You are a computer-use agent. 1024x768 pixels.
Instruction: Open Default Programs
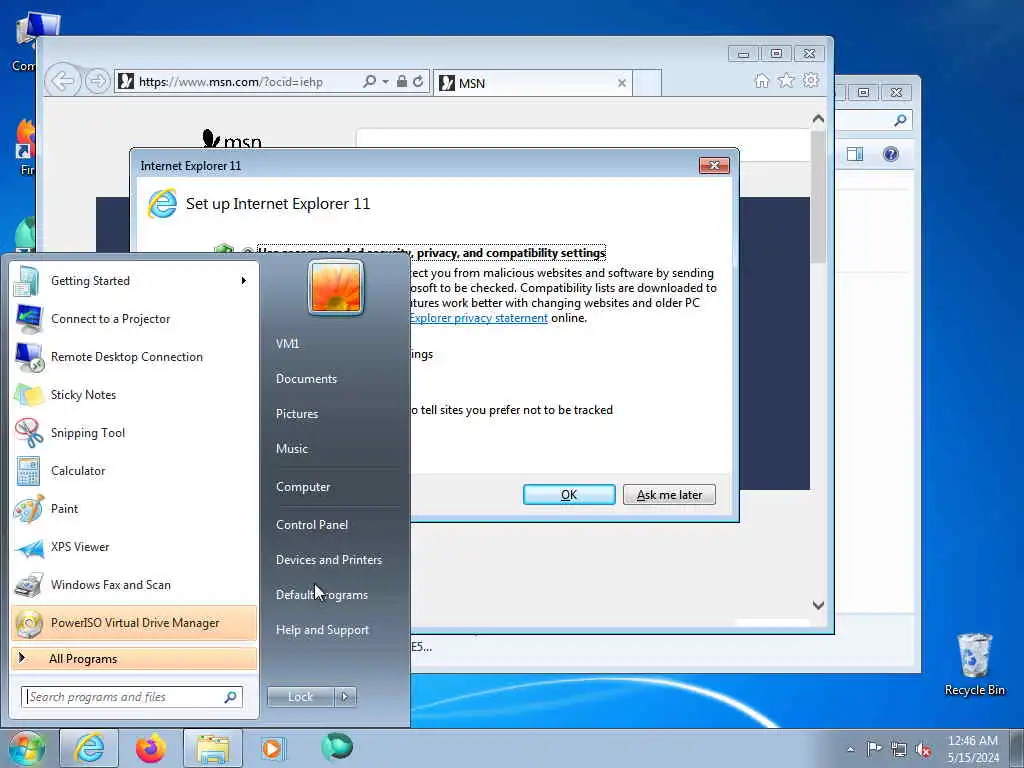(322, 595)
